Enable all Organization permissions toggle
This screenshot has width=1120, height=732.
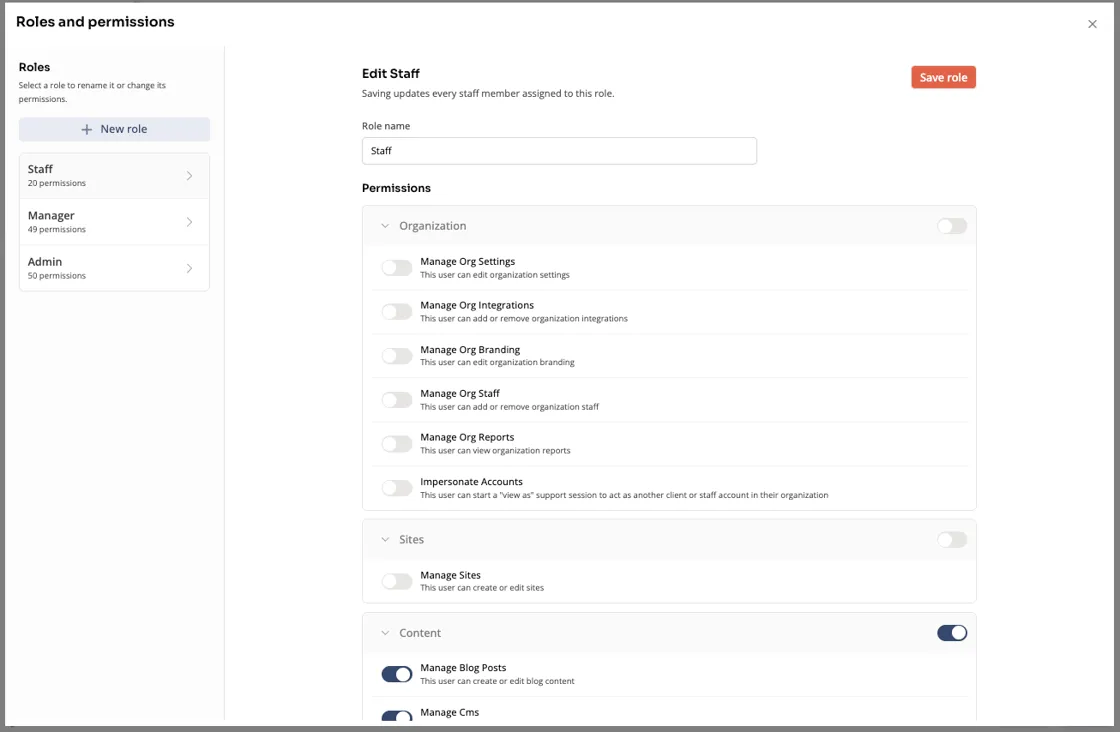click(952, 226)
